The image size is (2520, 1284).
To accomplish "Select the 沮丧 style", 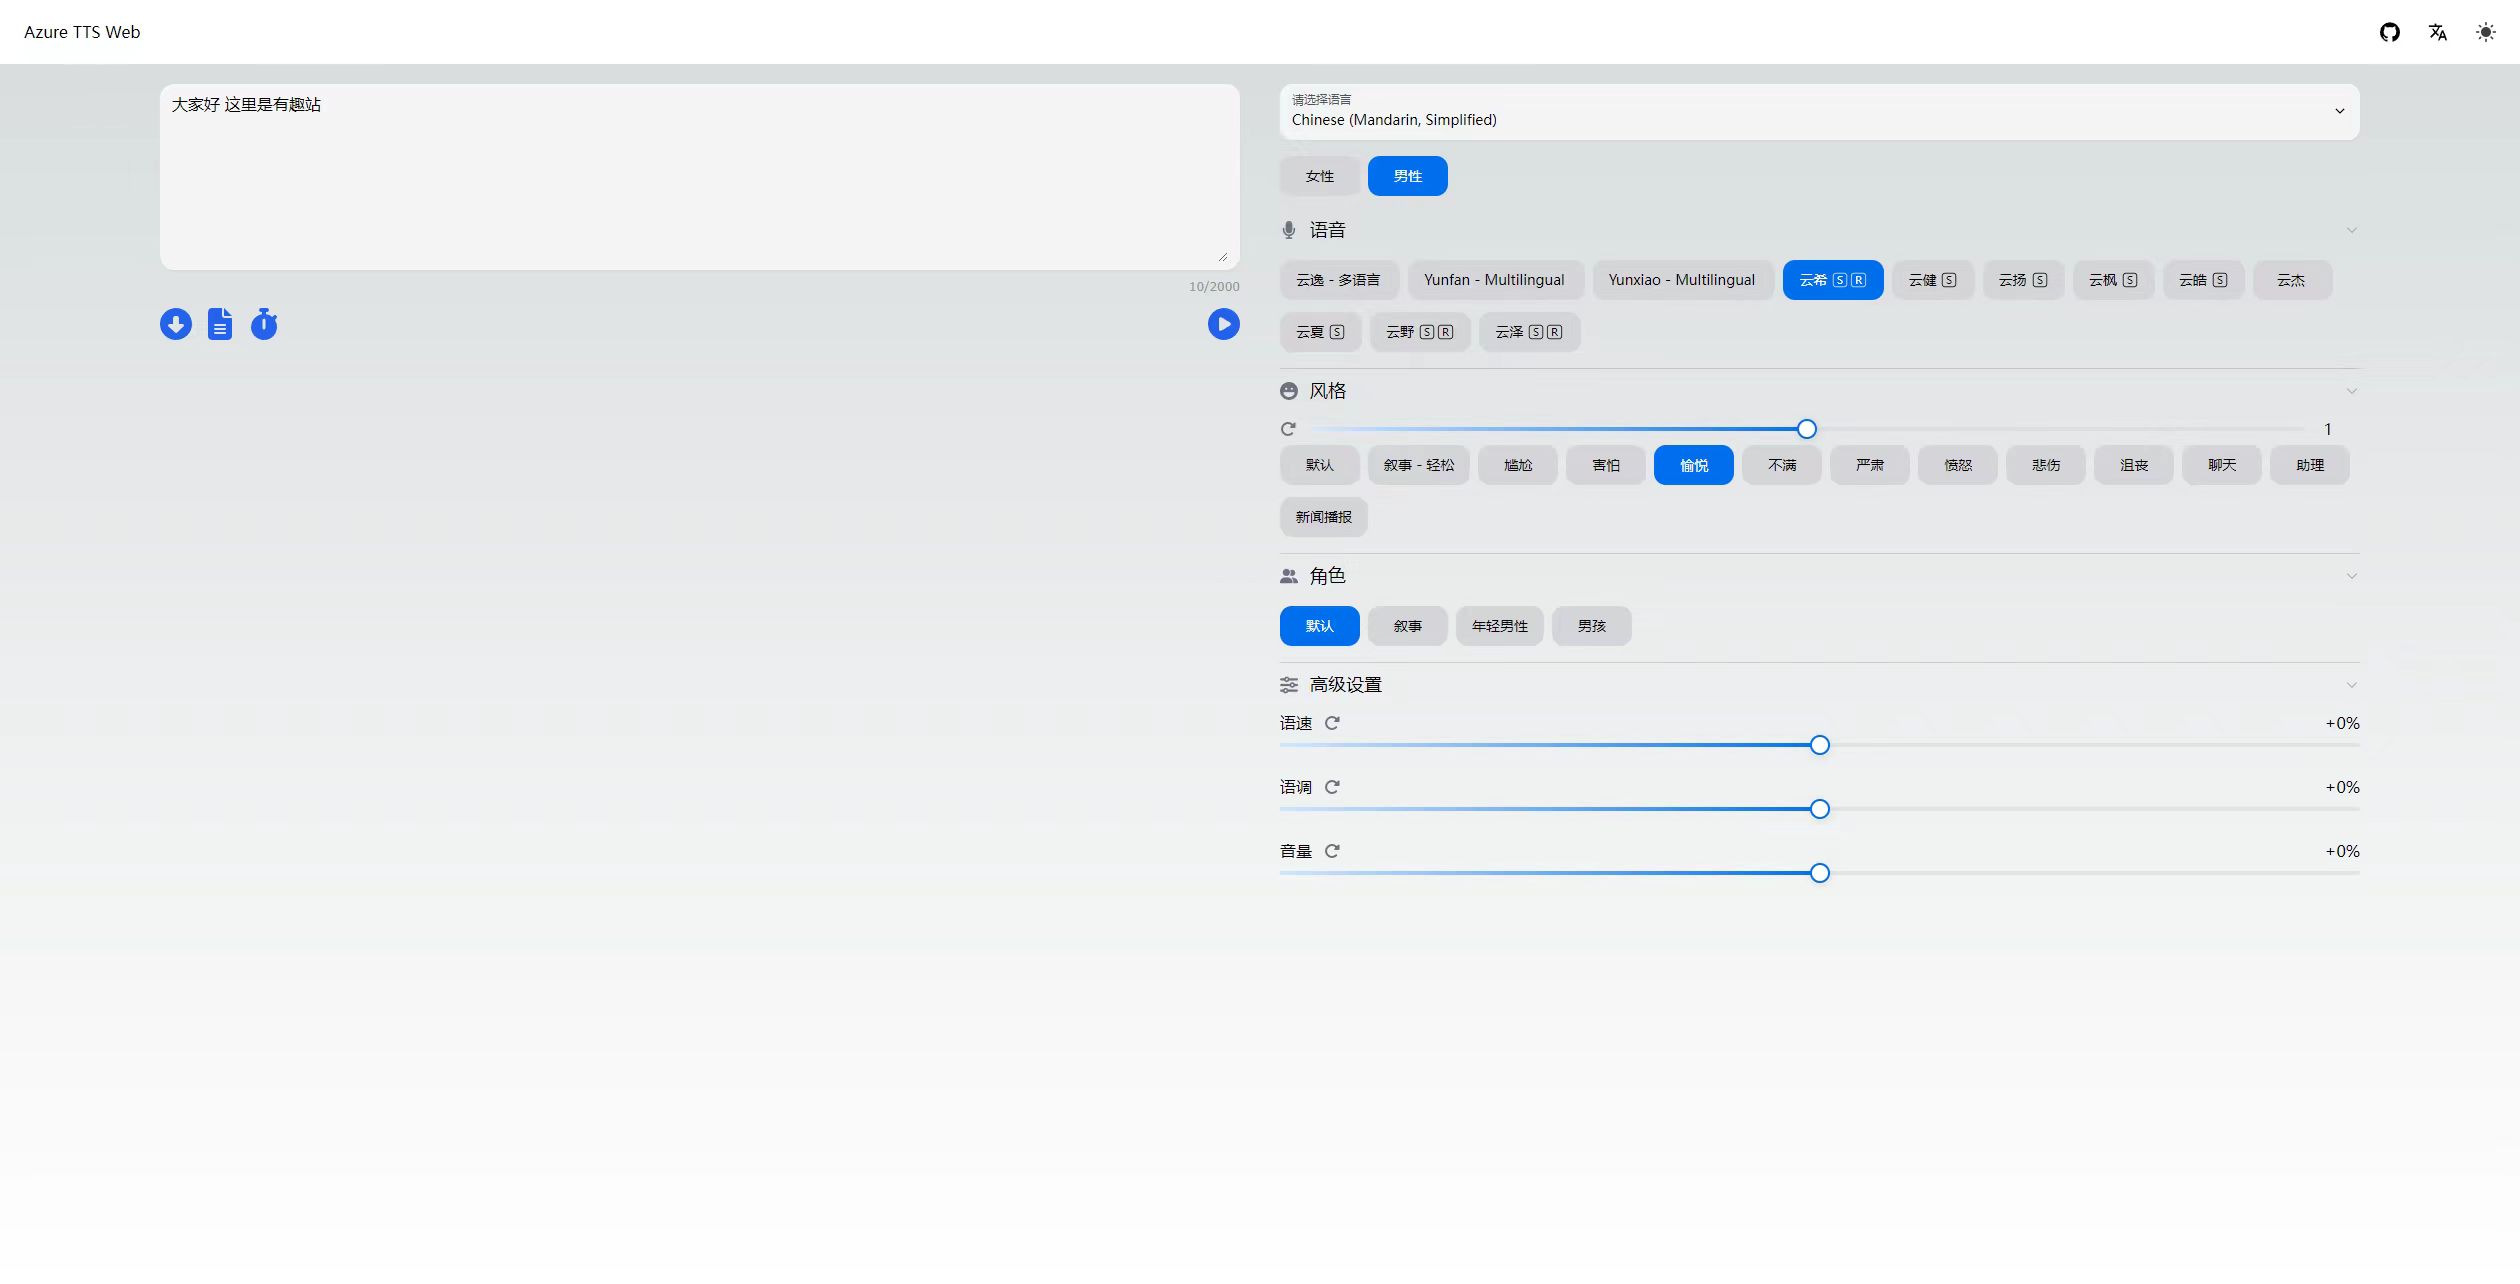I will tap(2134, 465).
